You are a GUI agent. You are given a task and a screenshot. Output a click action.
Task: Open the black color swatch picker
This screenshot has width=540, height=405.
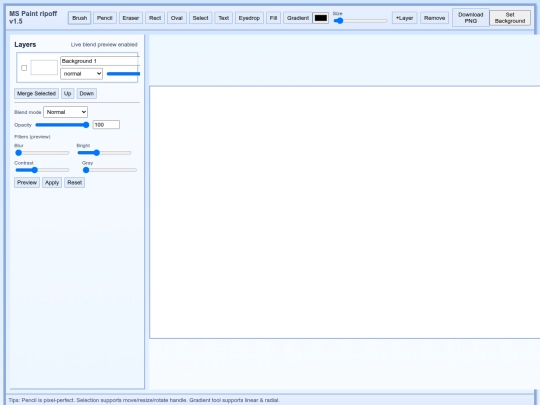(321, 18)
